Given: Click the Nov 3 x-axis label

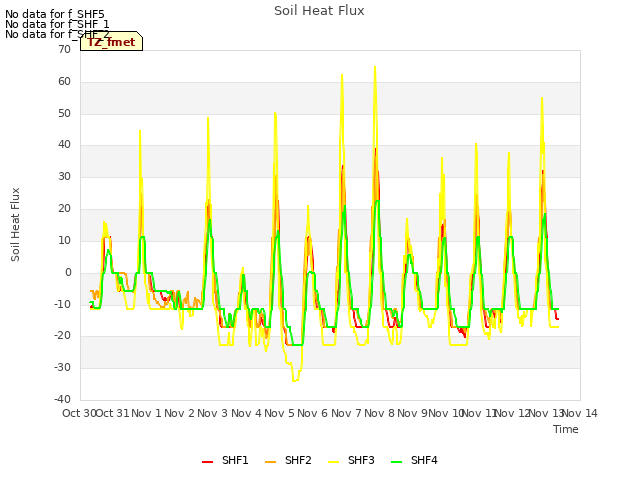Looking at the screenshot, I should pos(213,413).
